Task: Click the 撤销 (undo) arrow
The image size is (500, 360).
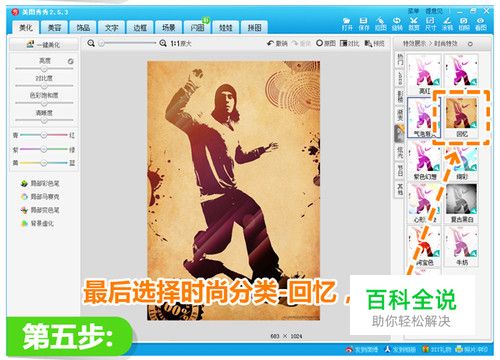Action: 270,43
